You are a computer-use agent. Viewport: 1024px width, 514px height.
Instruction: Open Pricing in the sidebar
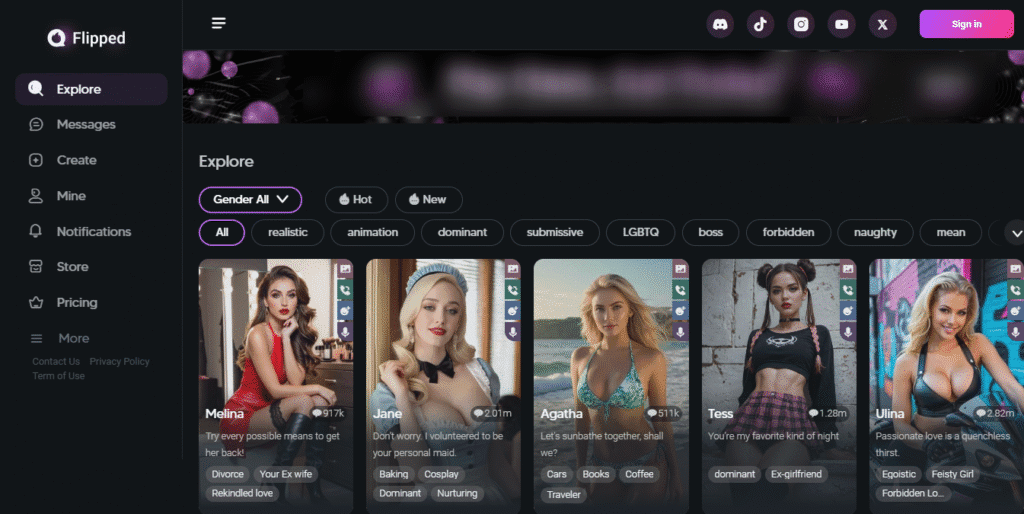pos(63,302)
